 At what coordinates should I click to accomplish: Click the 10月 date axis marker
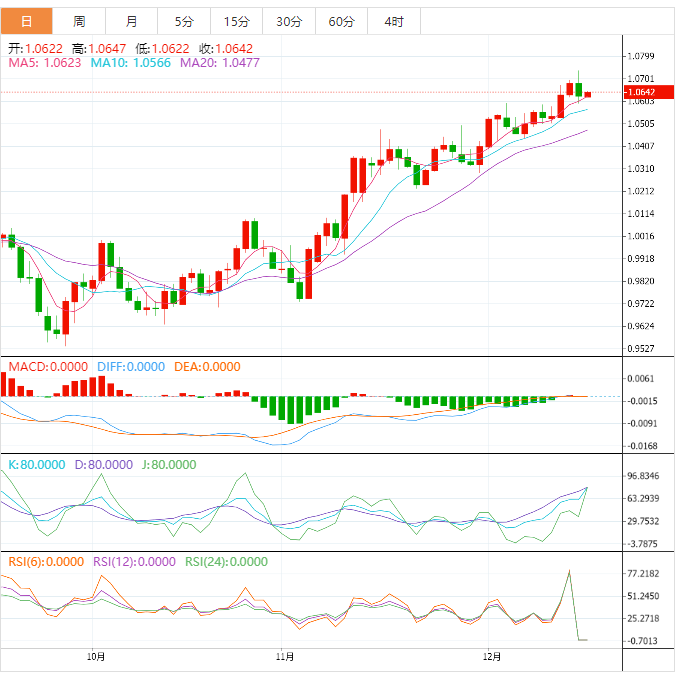(x=96, y=657)
